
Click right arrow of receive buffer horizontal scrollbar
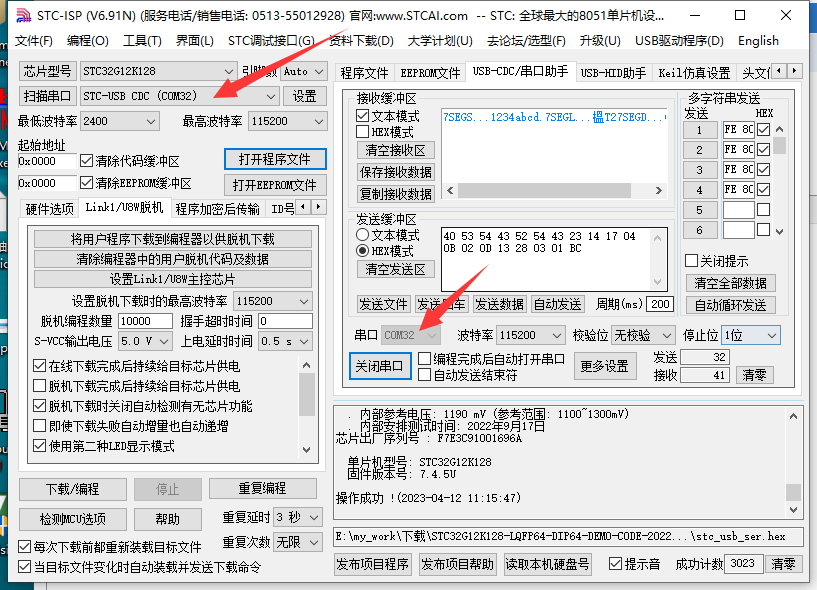pyautogui.click(x=659, y=191)
